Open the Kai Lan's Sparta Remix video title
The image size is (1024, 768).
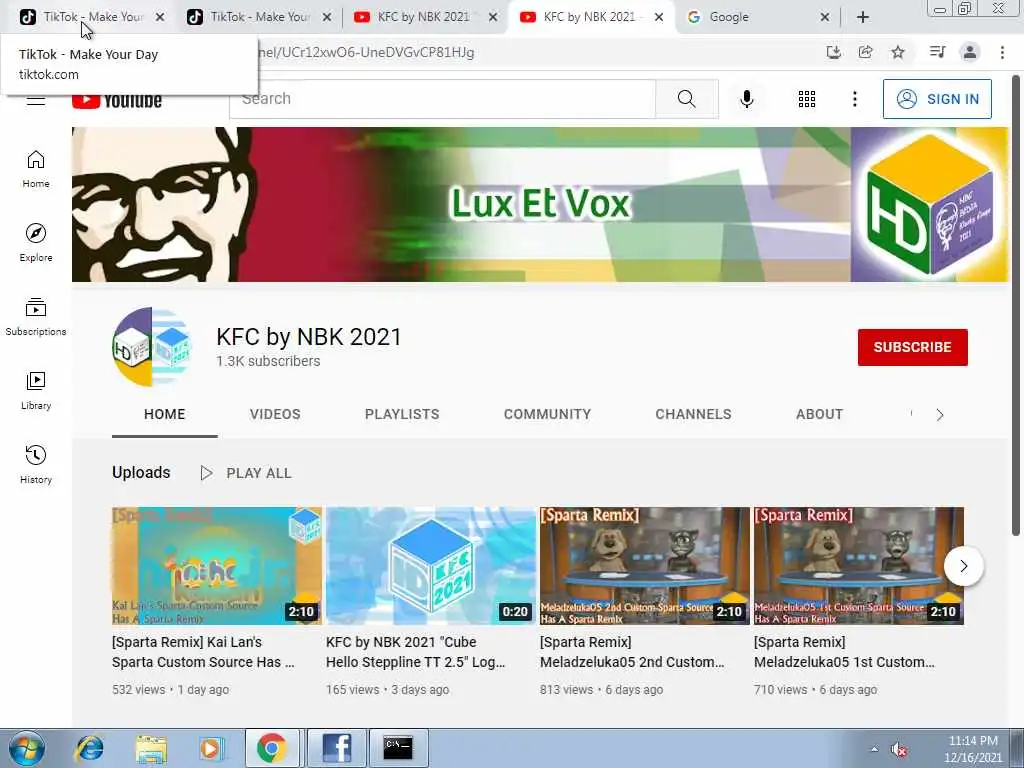coord(203,652)
